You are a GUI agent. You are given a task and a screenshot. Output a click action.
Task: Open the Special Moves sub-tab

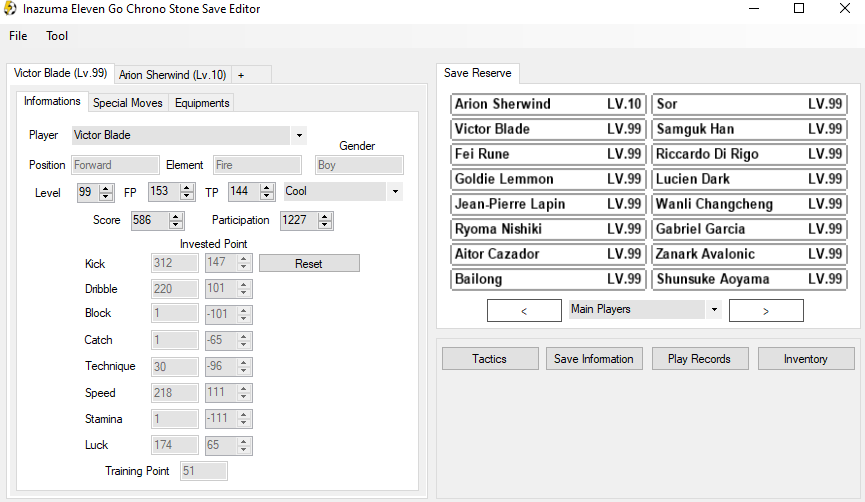(127, 103)
